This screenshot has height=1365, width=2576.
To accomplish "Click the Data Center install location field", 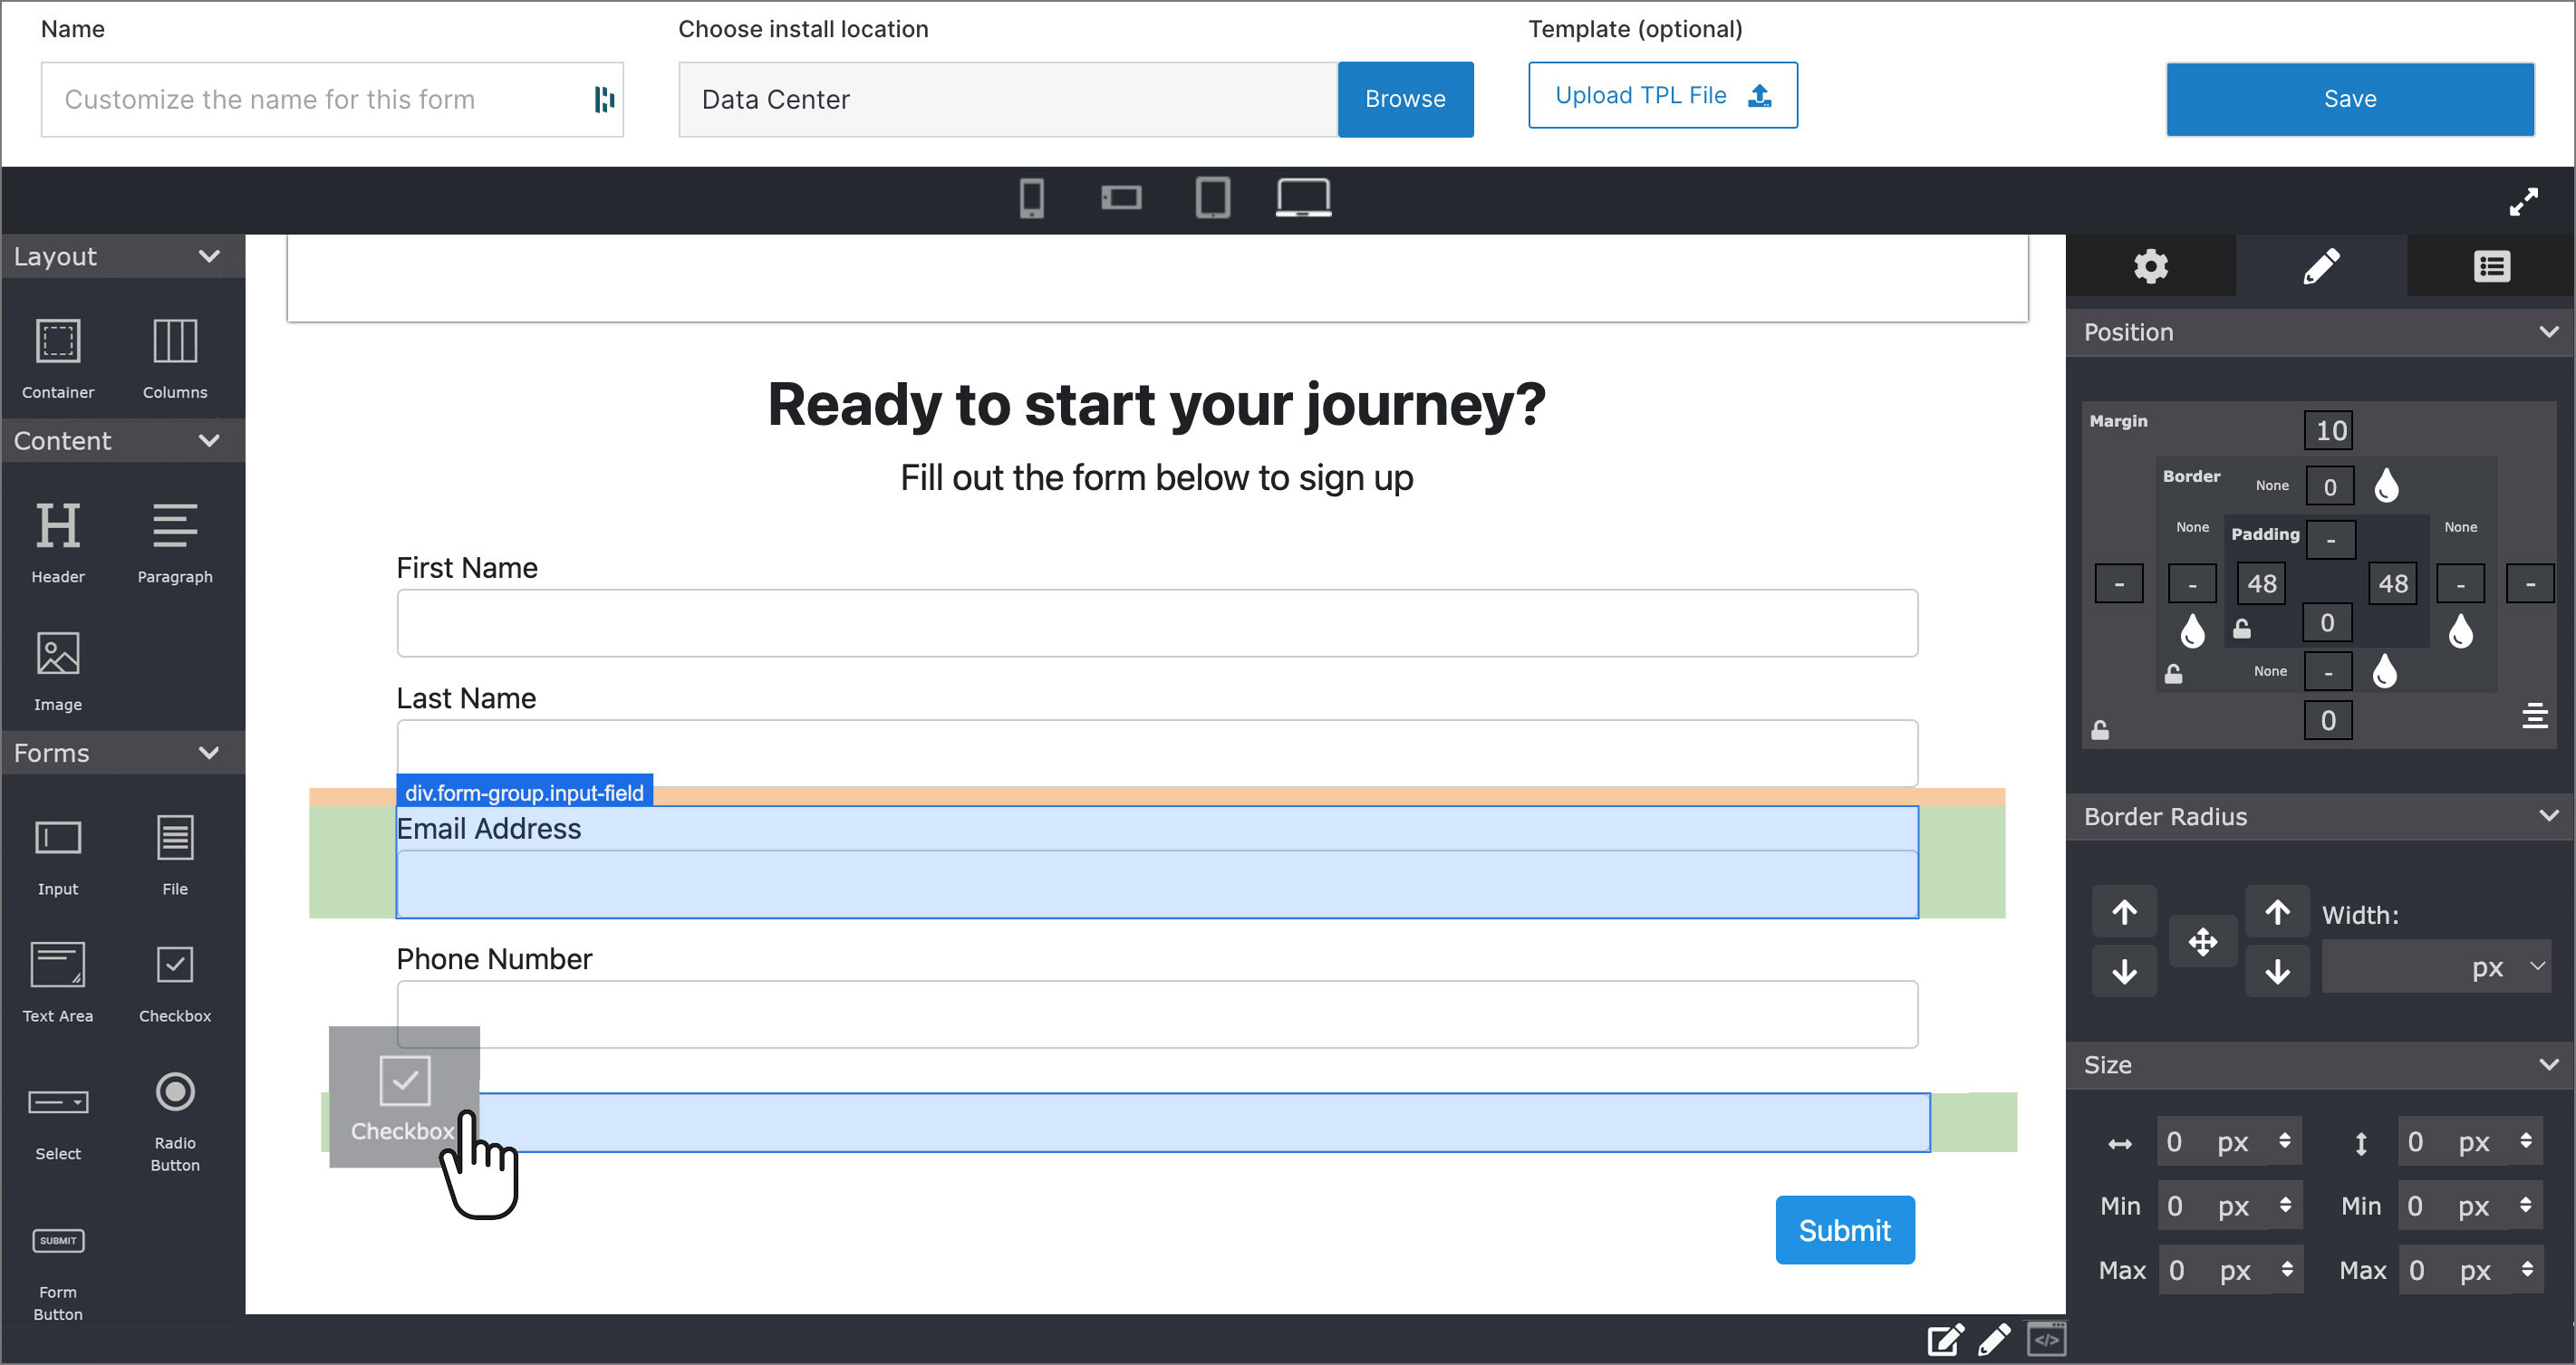I will (1008, 99).
